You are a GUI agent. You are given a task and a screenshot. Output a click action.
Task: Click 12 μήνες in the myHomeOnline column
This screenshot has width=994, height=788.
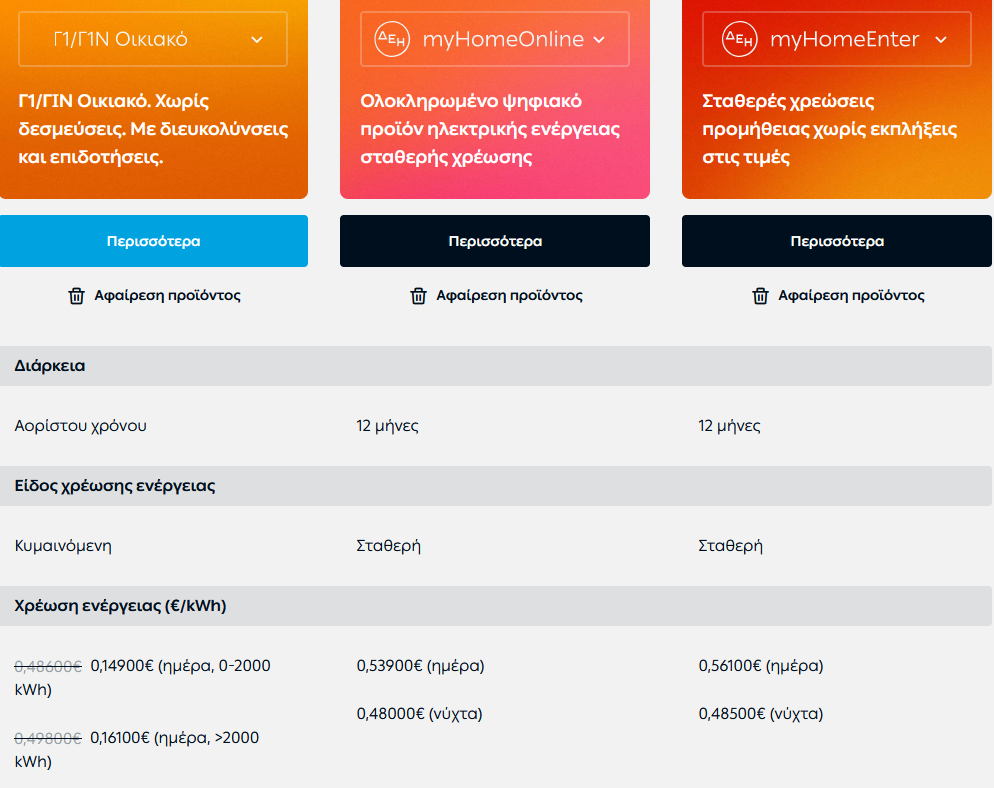click(x=387, y=425)
